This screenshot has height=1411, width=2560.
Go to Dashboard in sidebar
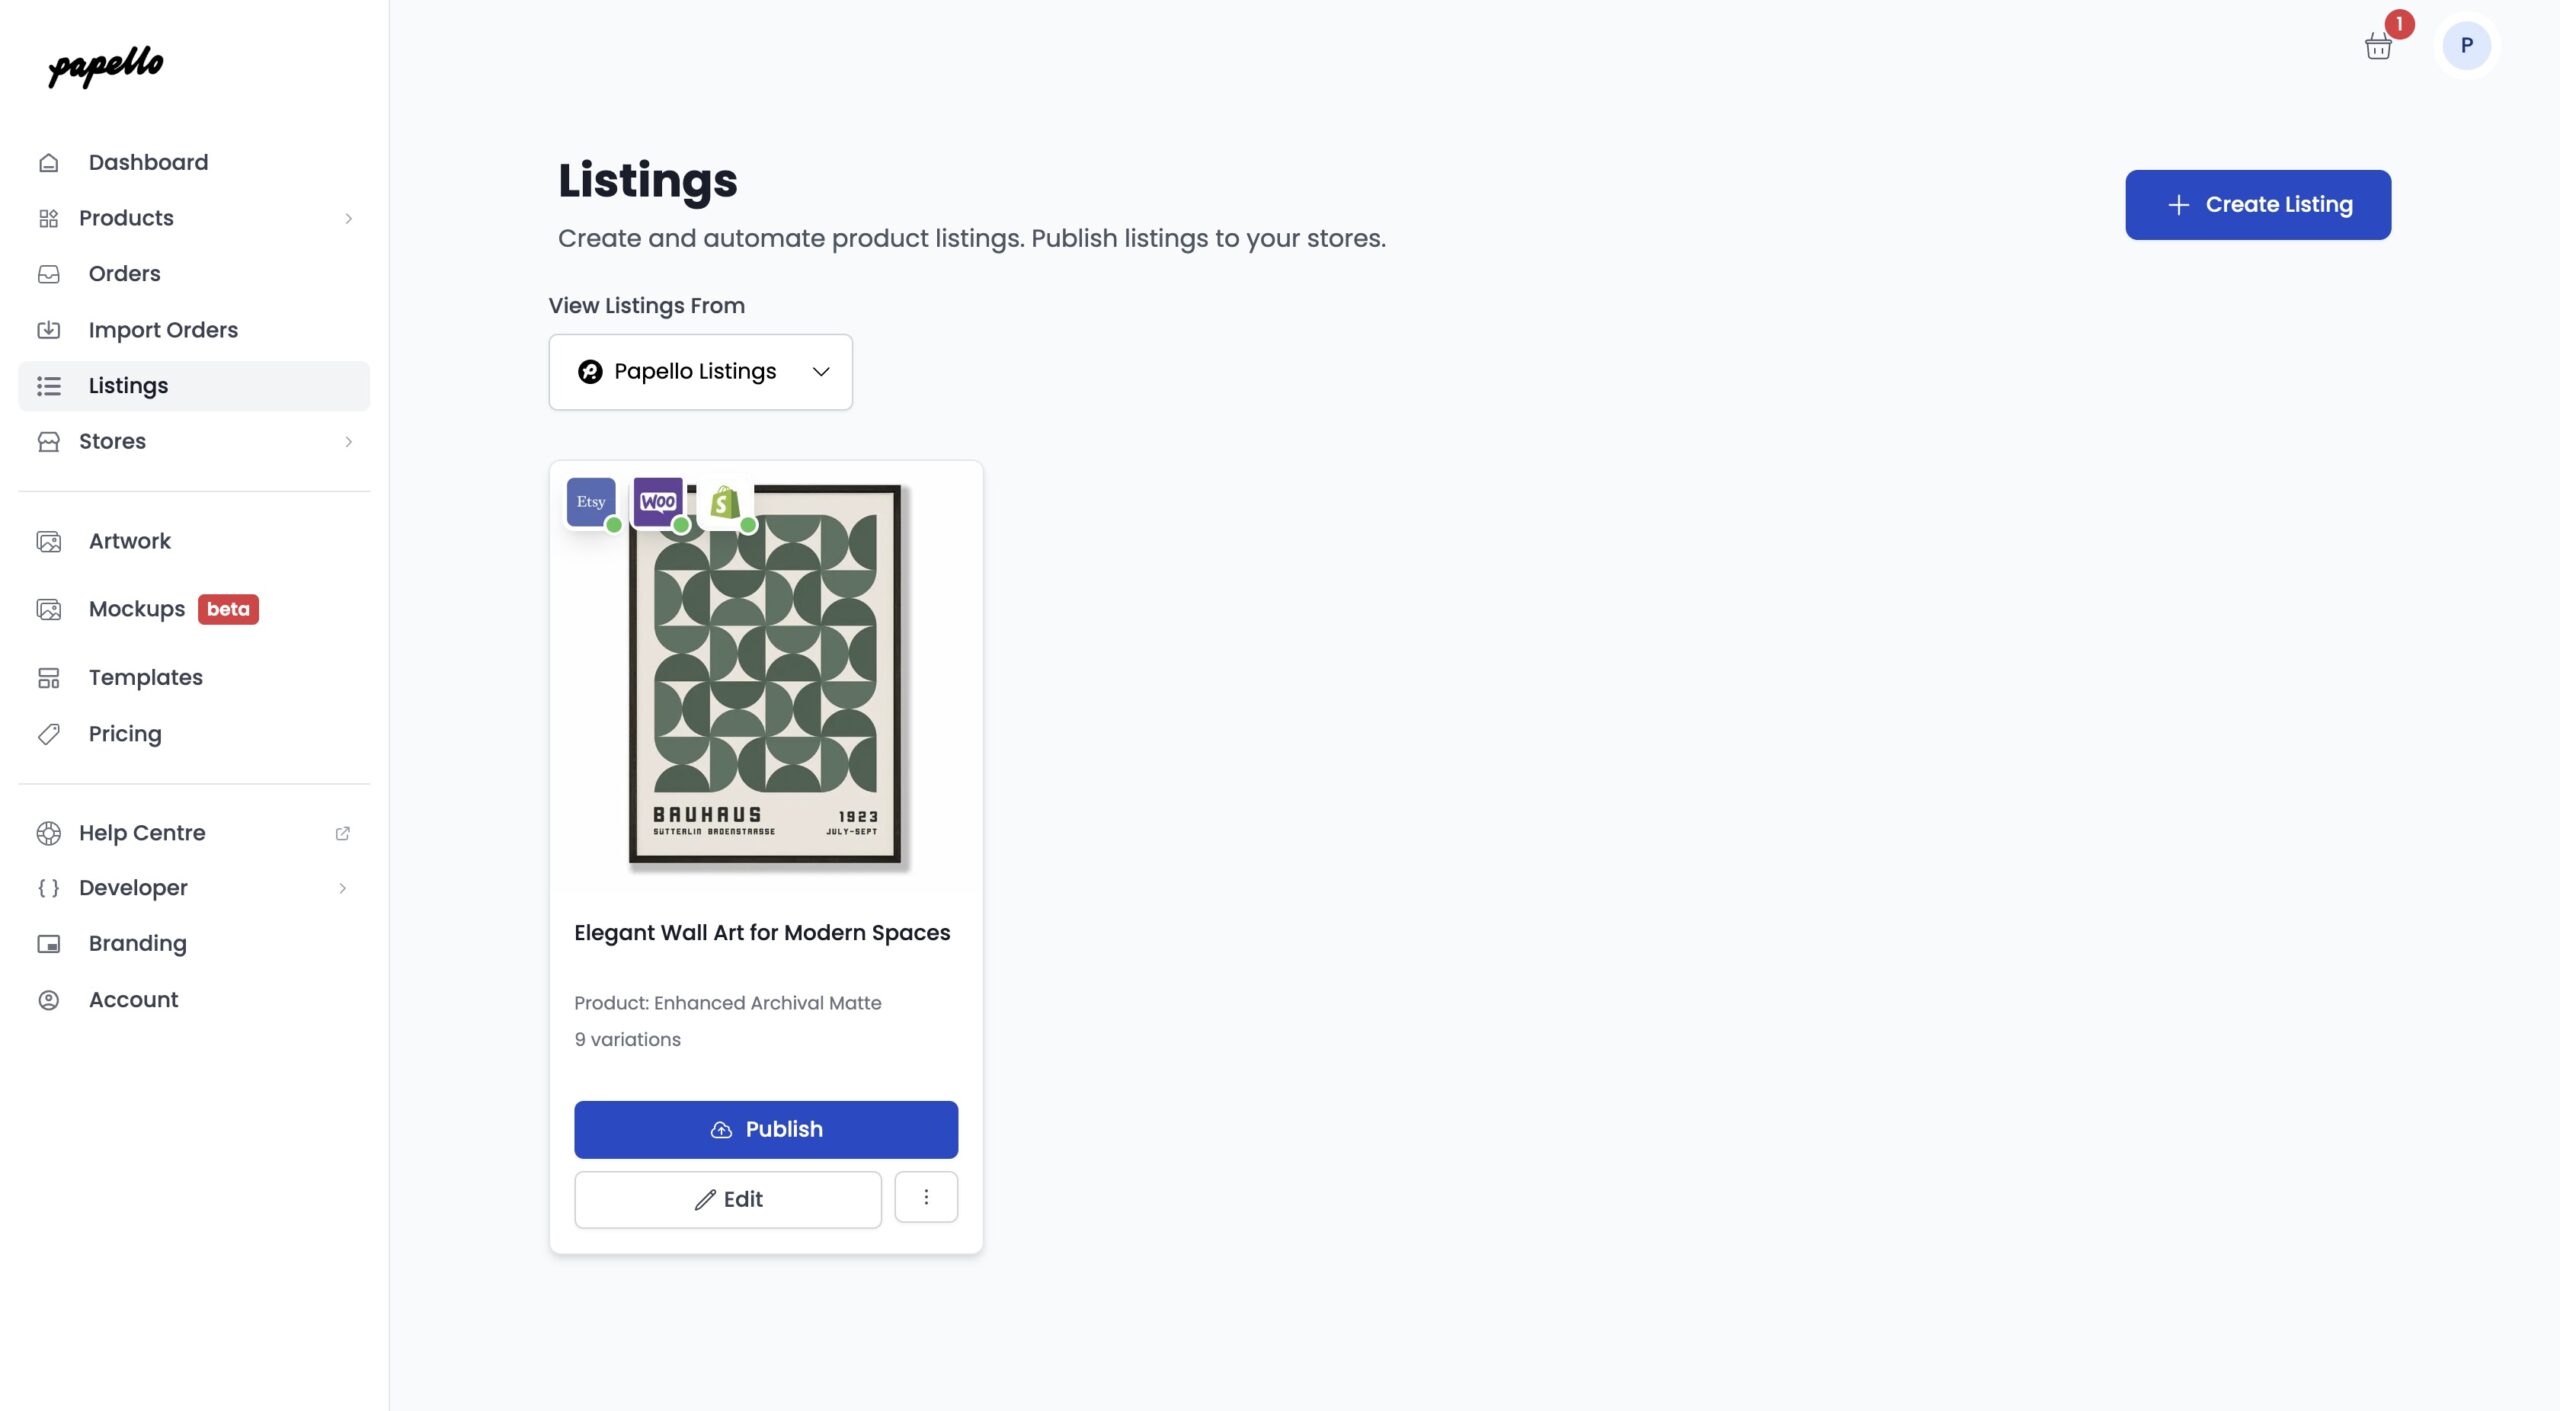148,162
